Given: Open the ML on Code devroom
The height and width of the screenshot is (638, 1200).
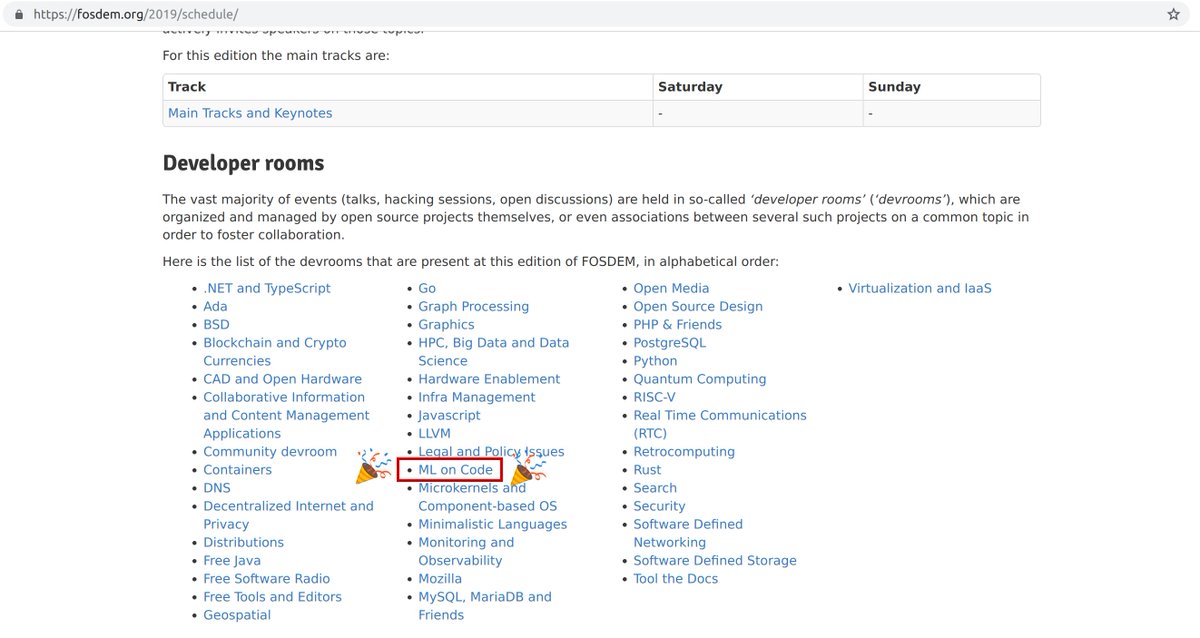Looking at the screenshot, I should (455, 469).
